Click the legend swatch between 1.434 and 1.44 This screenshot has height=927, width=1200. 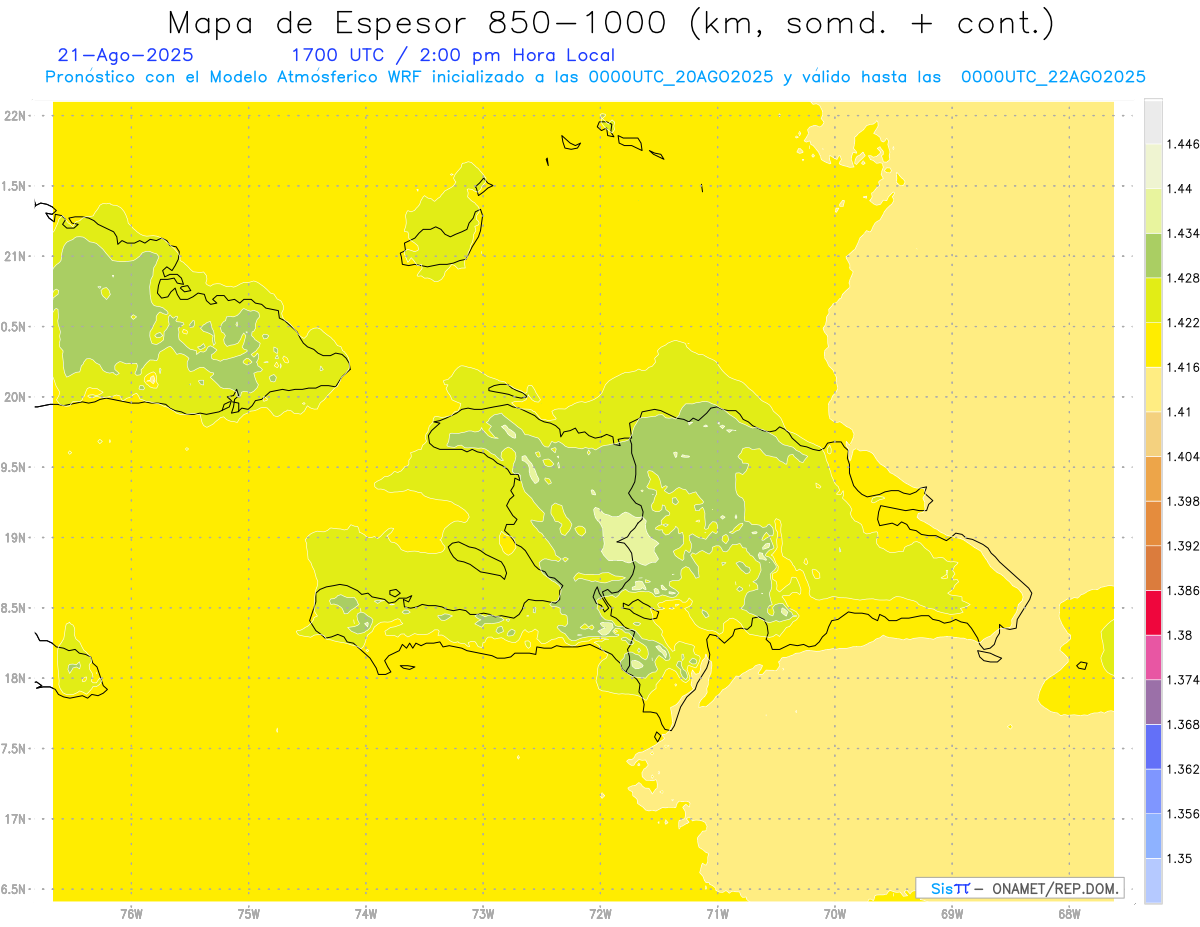point(1153,210)
